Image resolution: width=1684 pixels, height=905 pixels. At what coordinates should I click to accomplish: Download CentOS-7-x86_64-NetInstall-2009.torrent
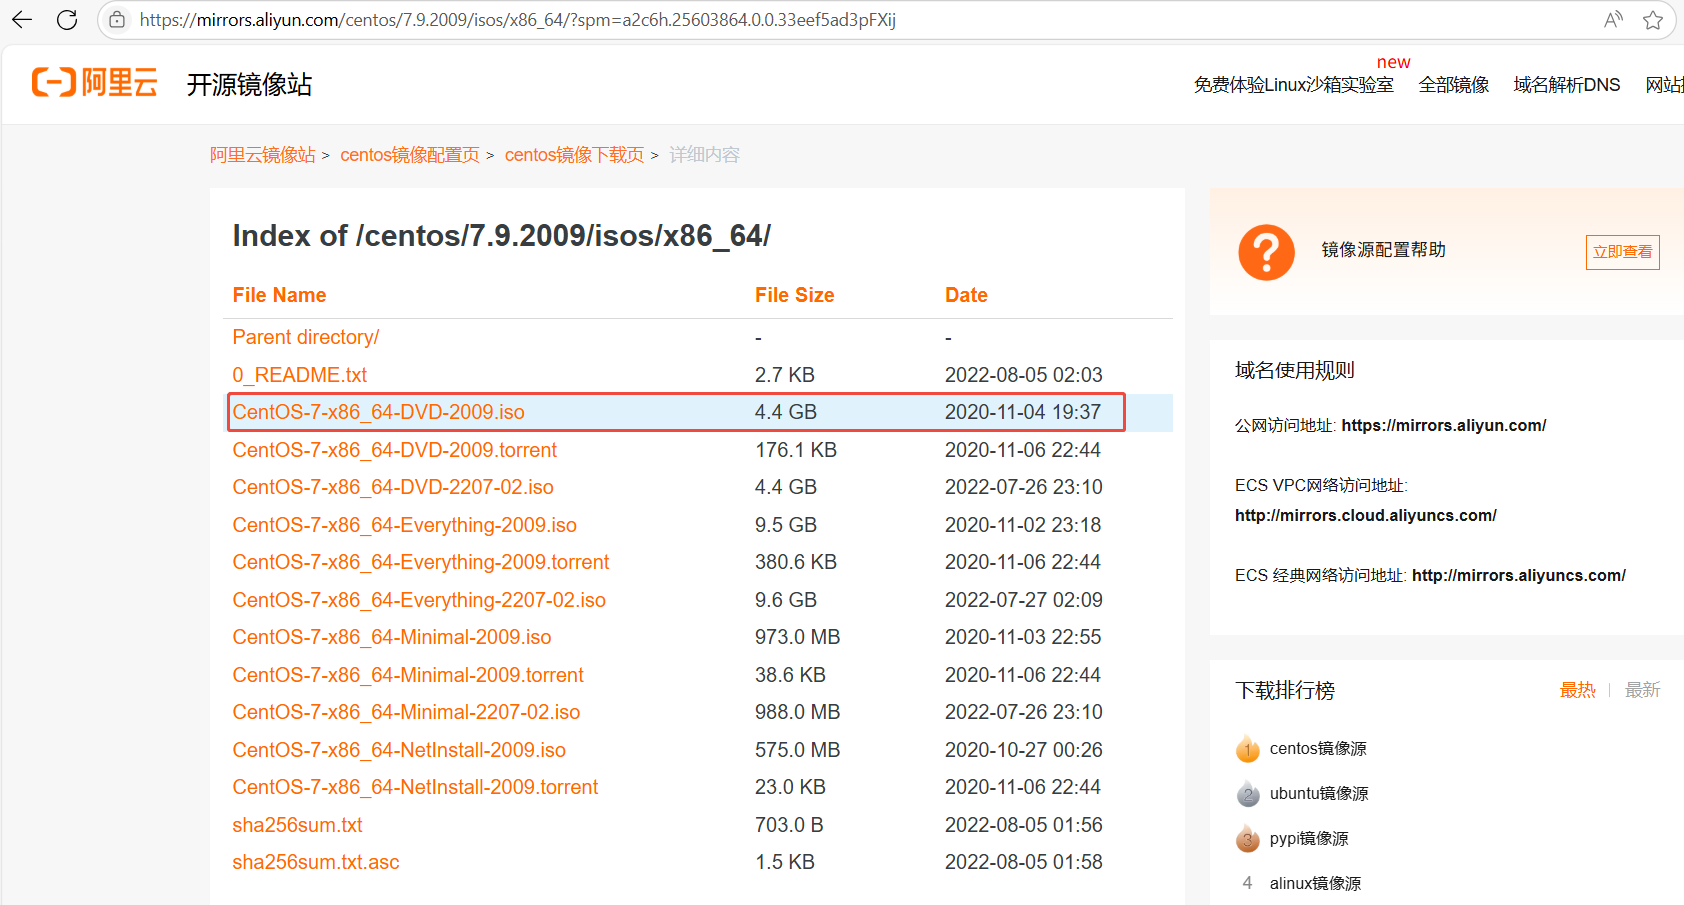(x=415, y=787)
